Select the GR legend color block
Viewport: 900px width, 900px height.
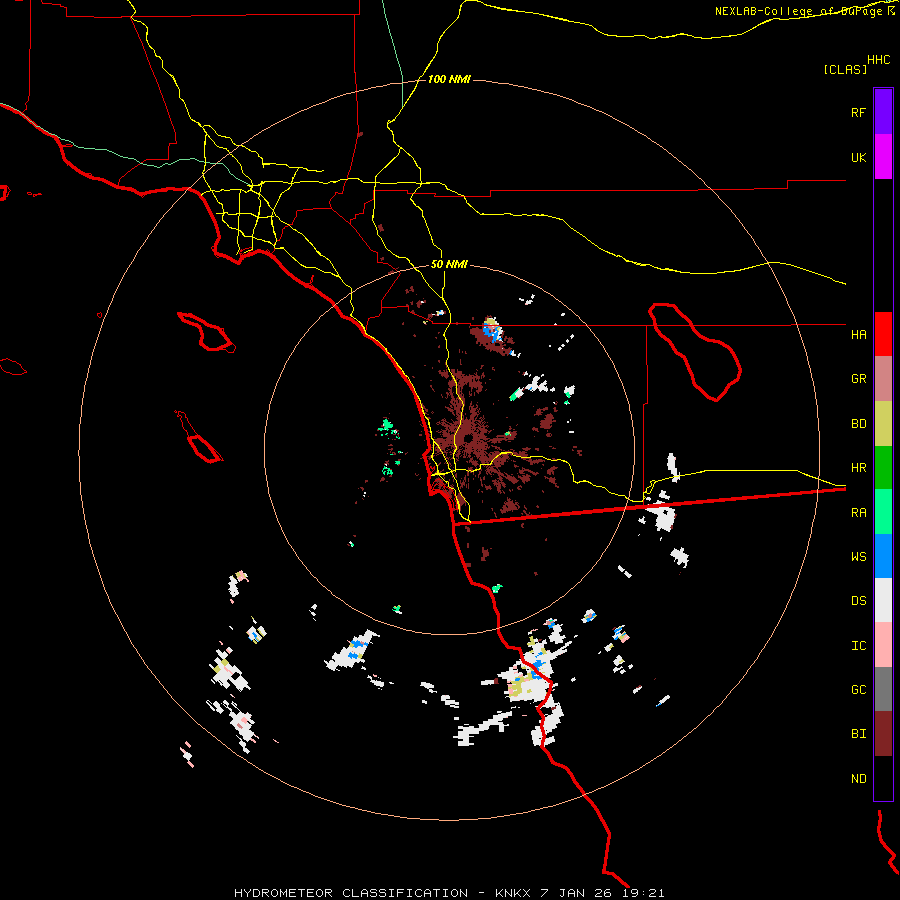click(883, 379)
